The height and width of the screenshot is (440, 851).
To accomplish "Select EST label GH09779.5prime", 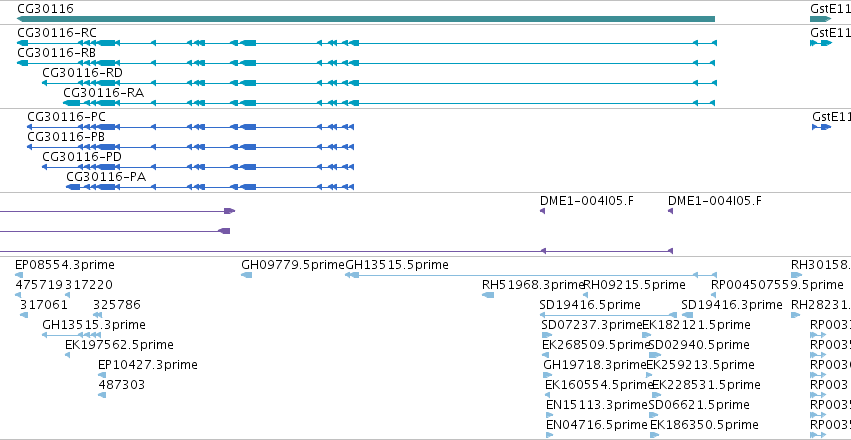I will (x=293, y=265).
